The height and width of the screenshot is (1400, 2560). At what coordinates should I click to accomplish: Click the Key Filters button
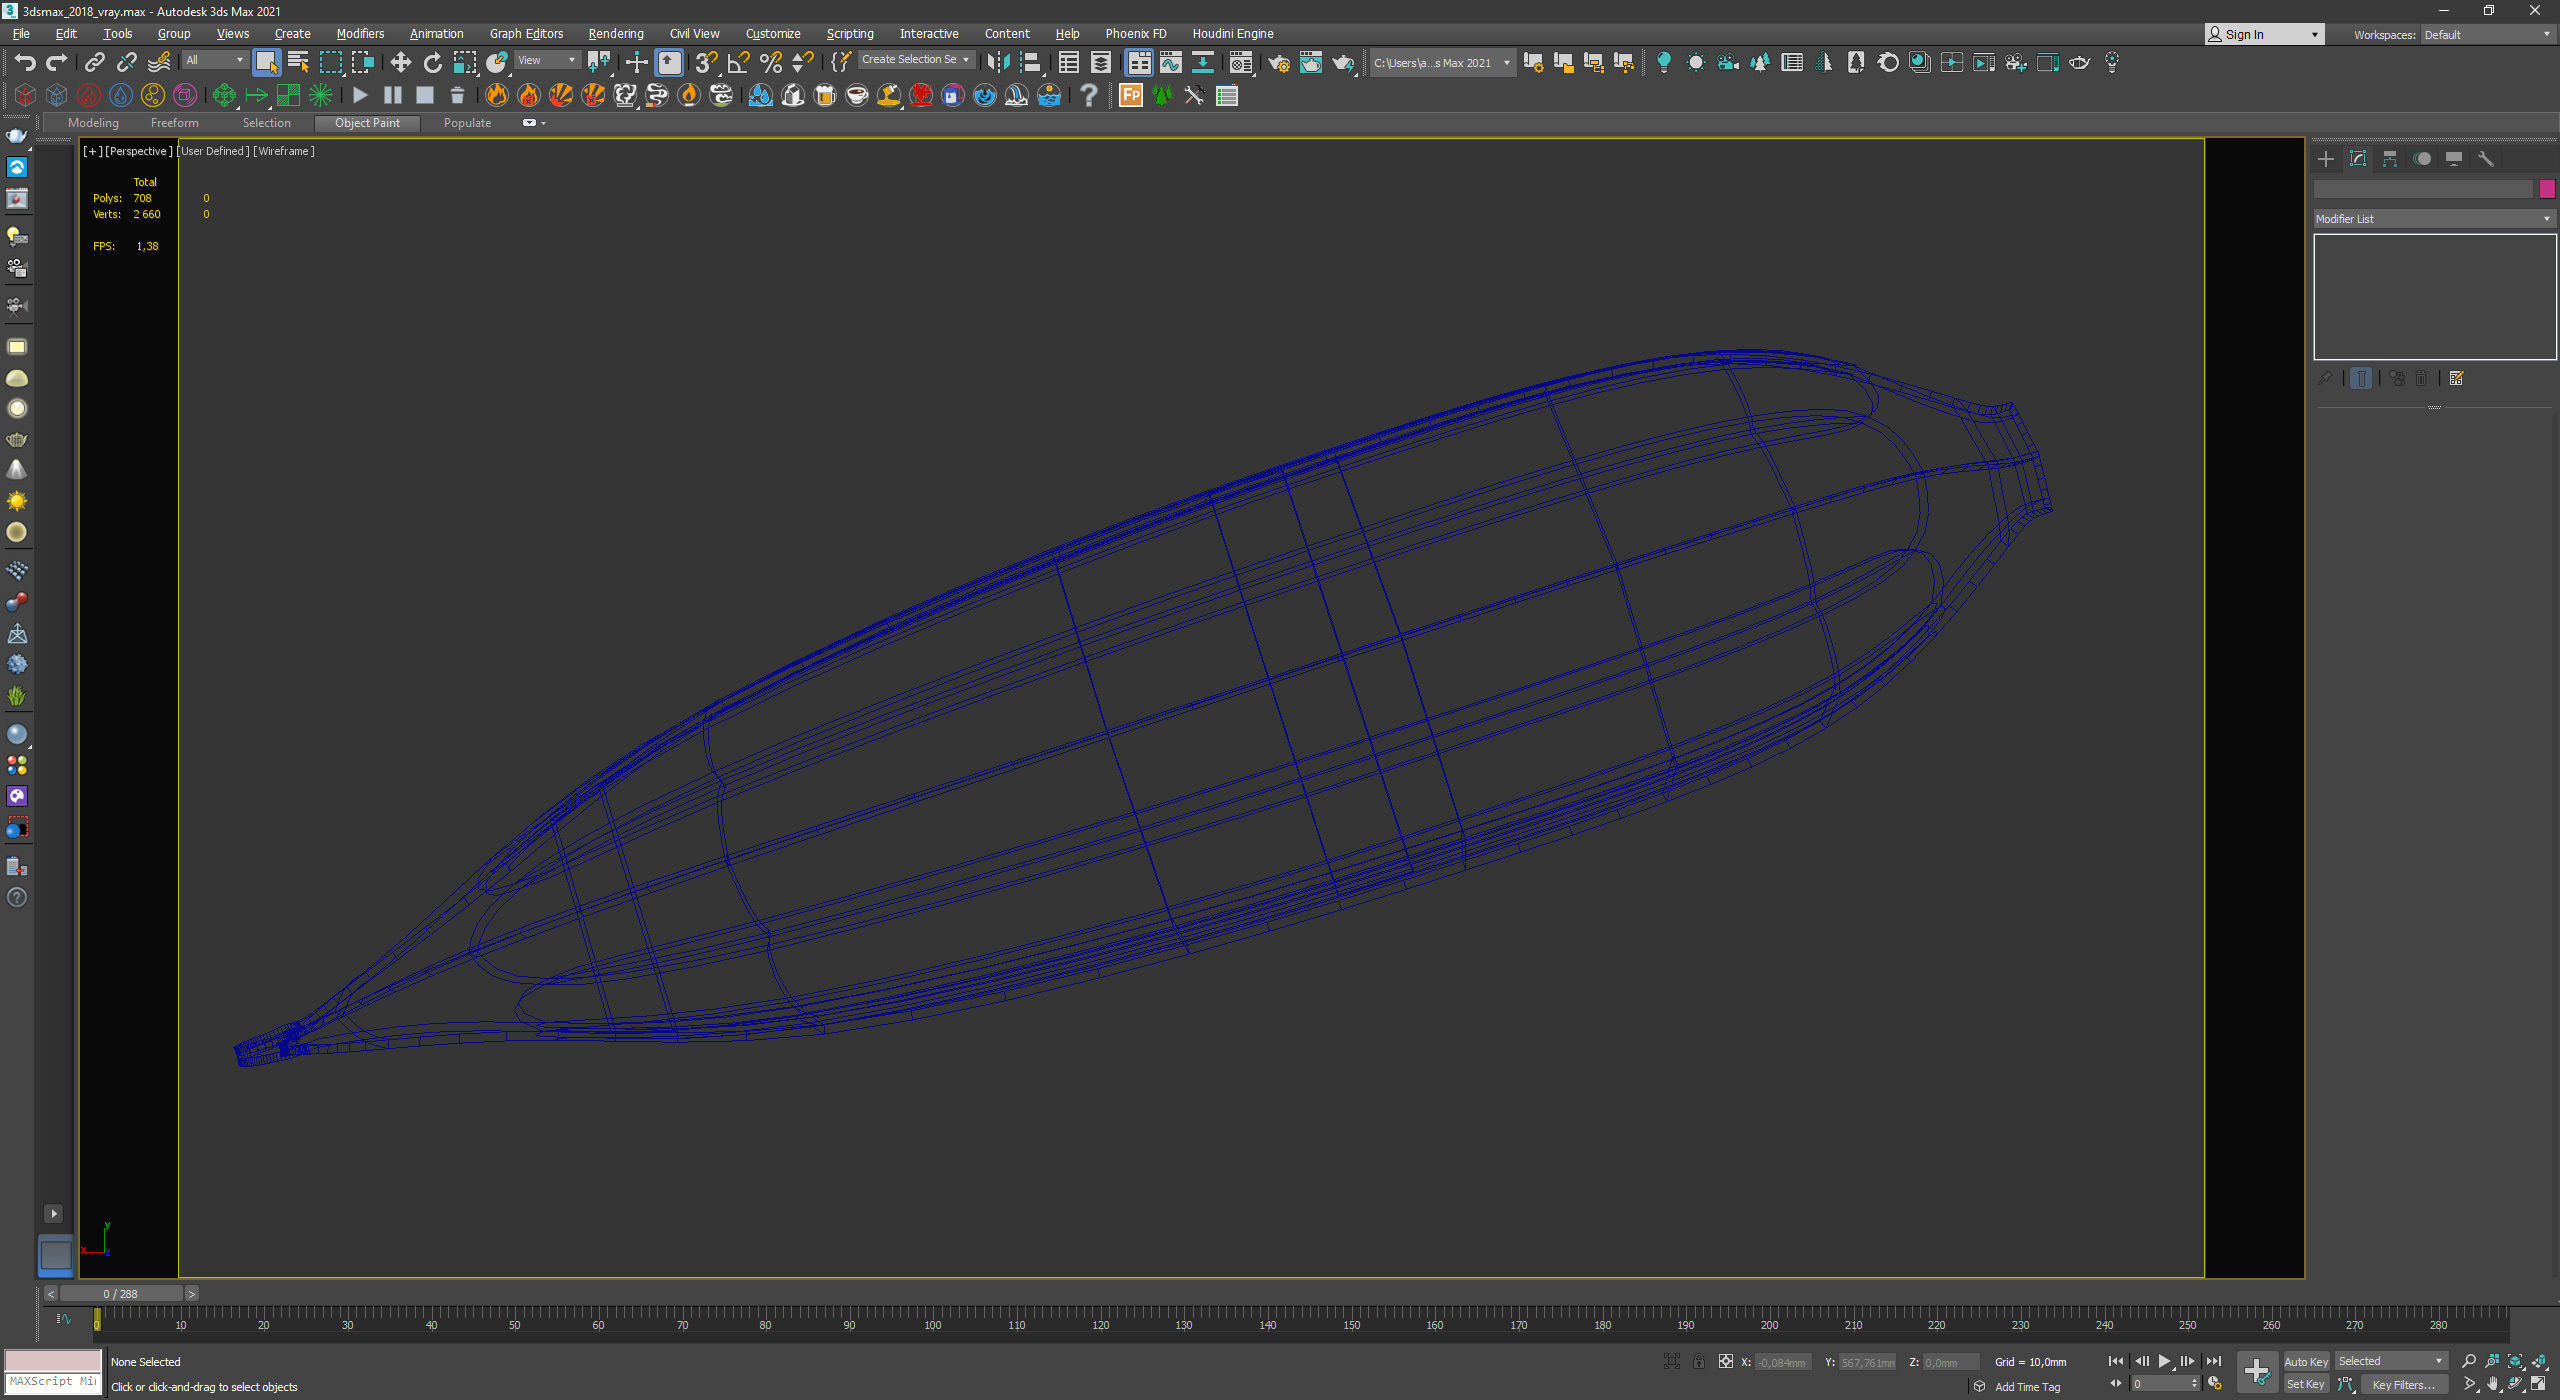(2402, 1385)
